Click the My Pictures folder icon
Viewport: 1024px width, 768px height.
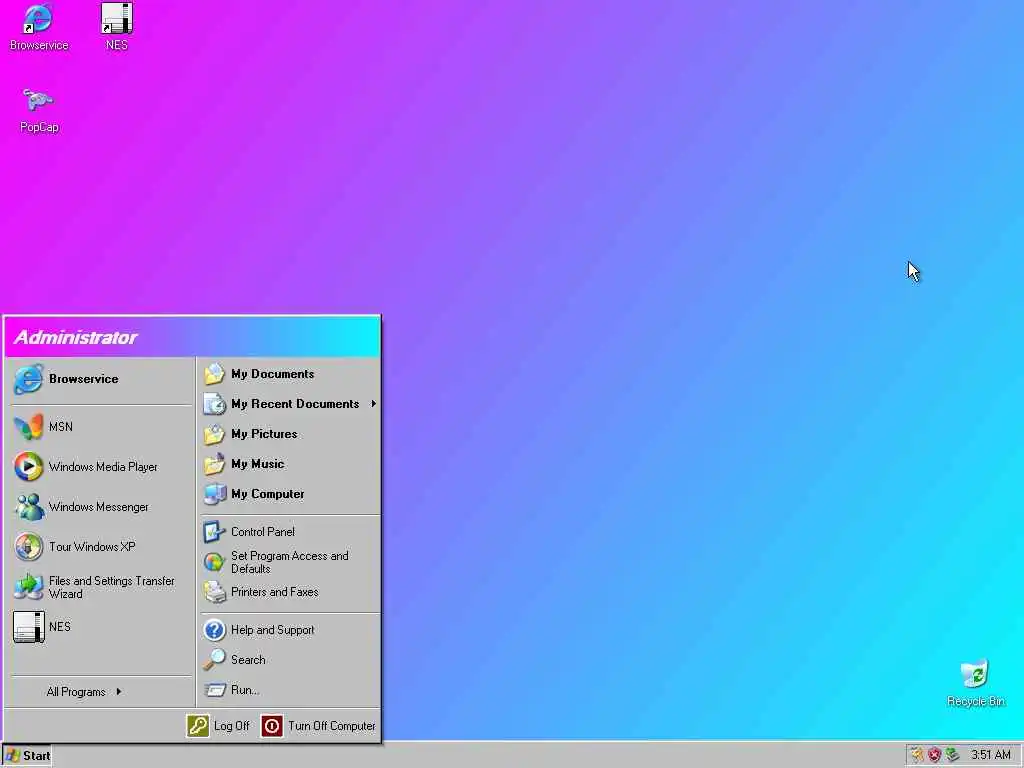(x=214, y=434)
